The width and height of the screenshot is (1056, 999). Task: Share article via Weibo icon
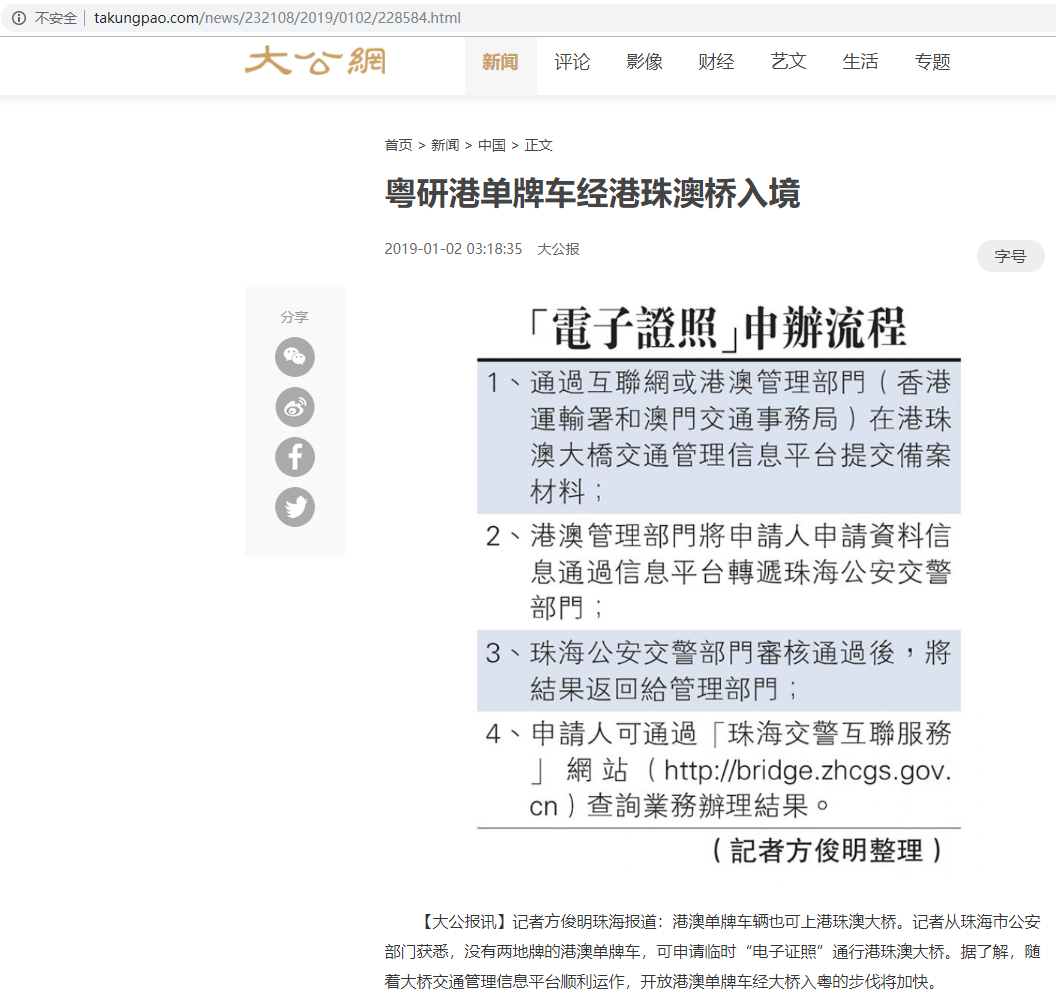(x=295, y=407)
